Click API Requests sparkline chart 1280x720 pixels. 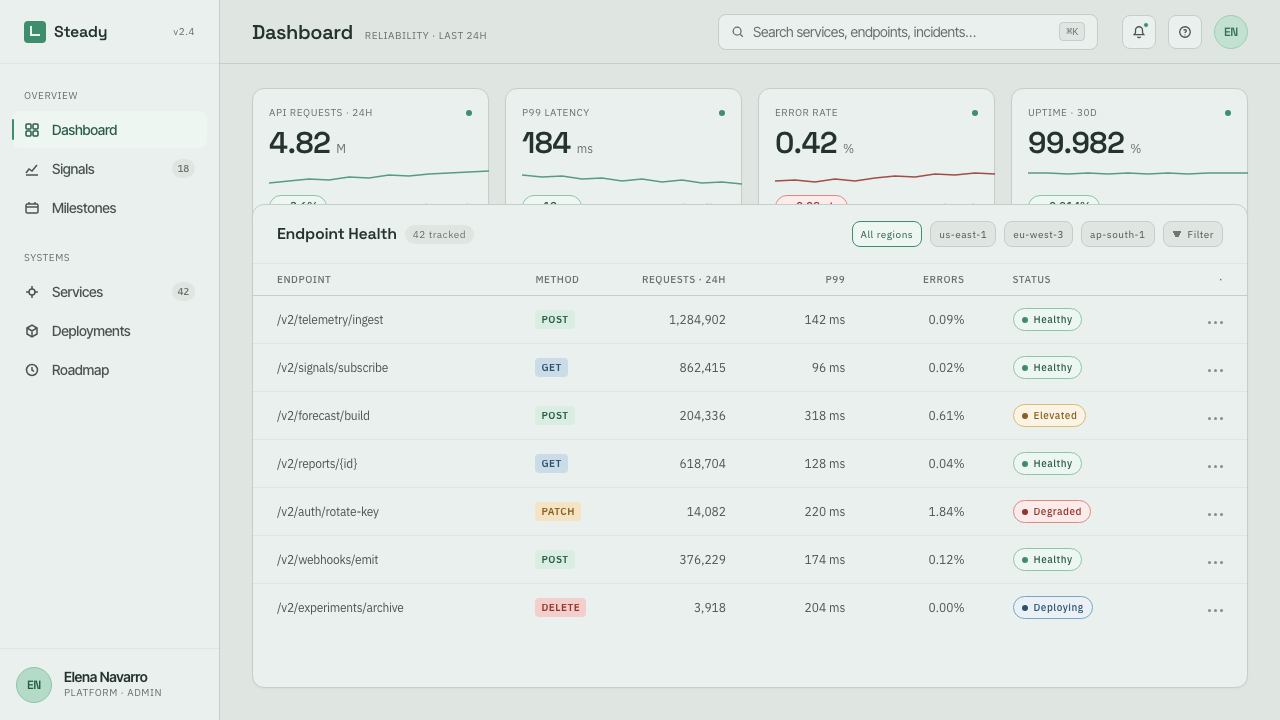379,177
